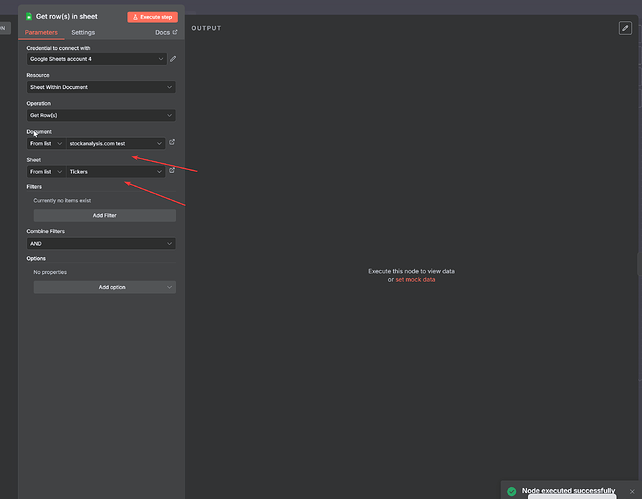
Task: Click the Currently no items exist text
Action: point(62,201)
